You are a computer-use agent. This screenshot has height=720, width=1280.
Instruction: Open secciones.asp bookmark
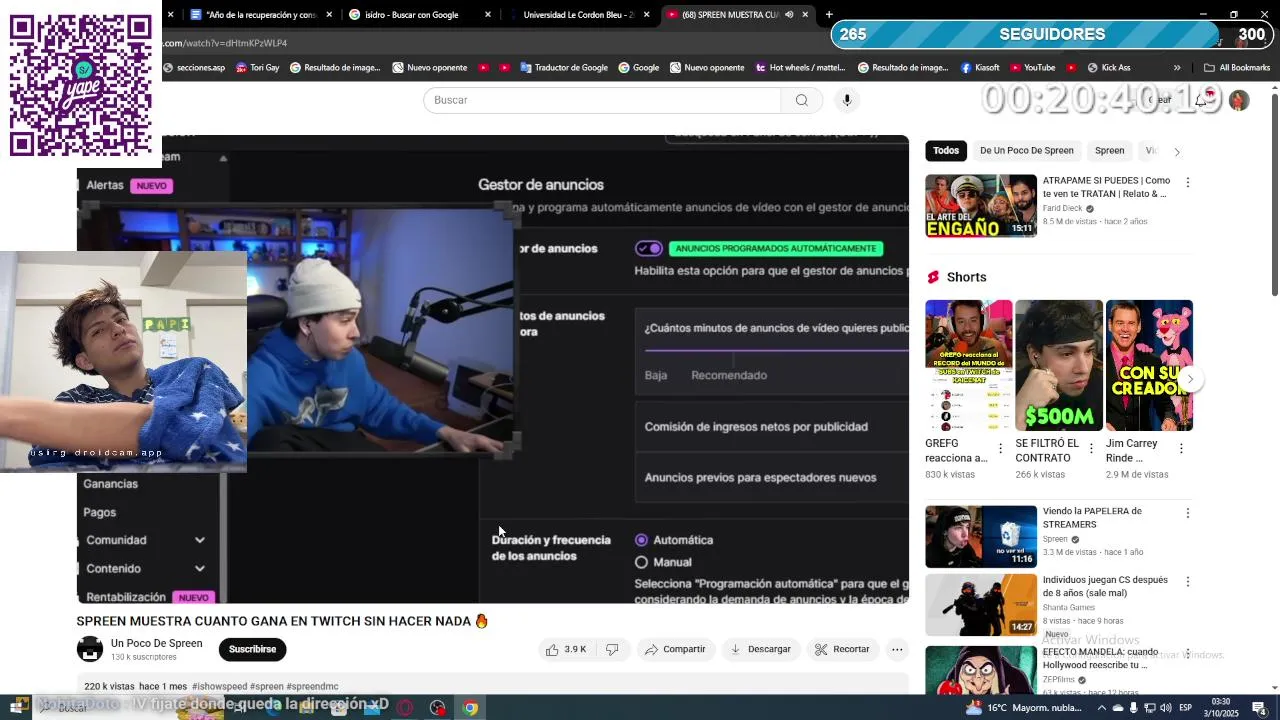194,68
